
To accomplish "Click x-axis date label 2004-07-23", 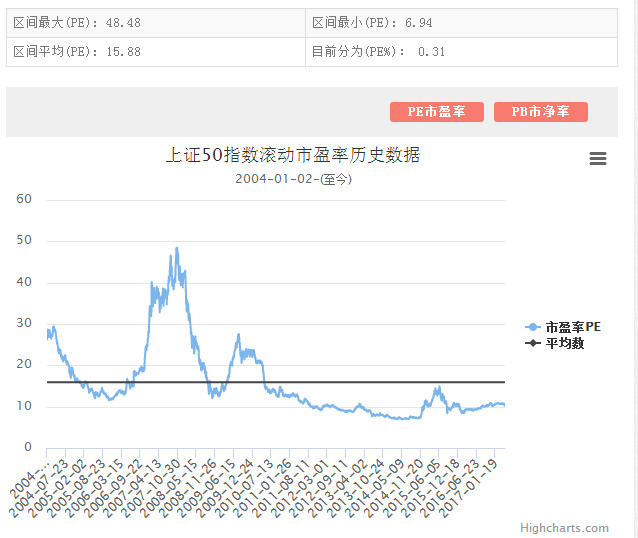I will 39,488.
